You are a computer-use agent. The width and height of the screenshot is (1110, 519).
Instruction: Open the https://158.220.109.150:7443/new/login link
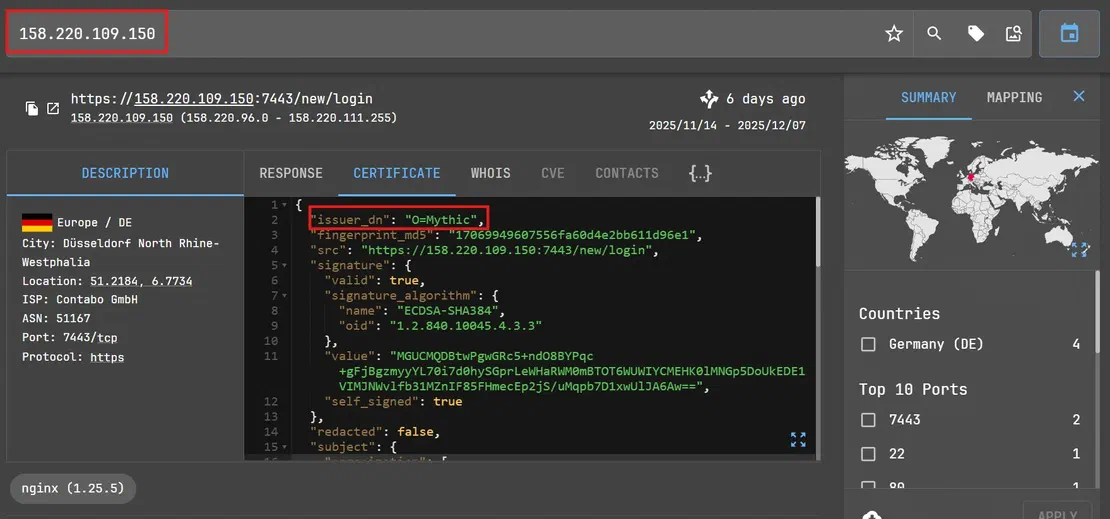(x=222, y=99)
